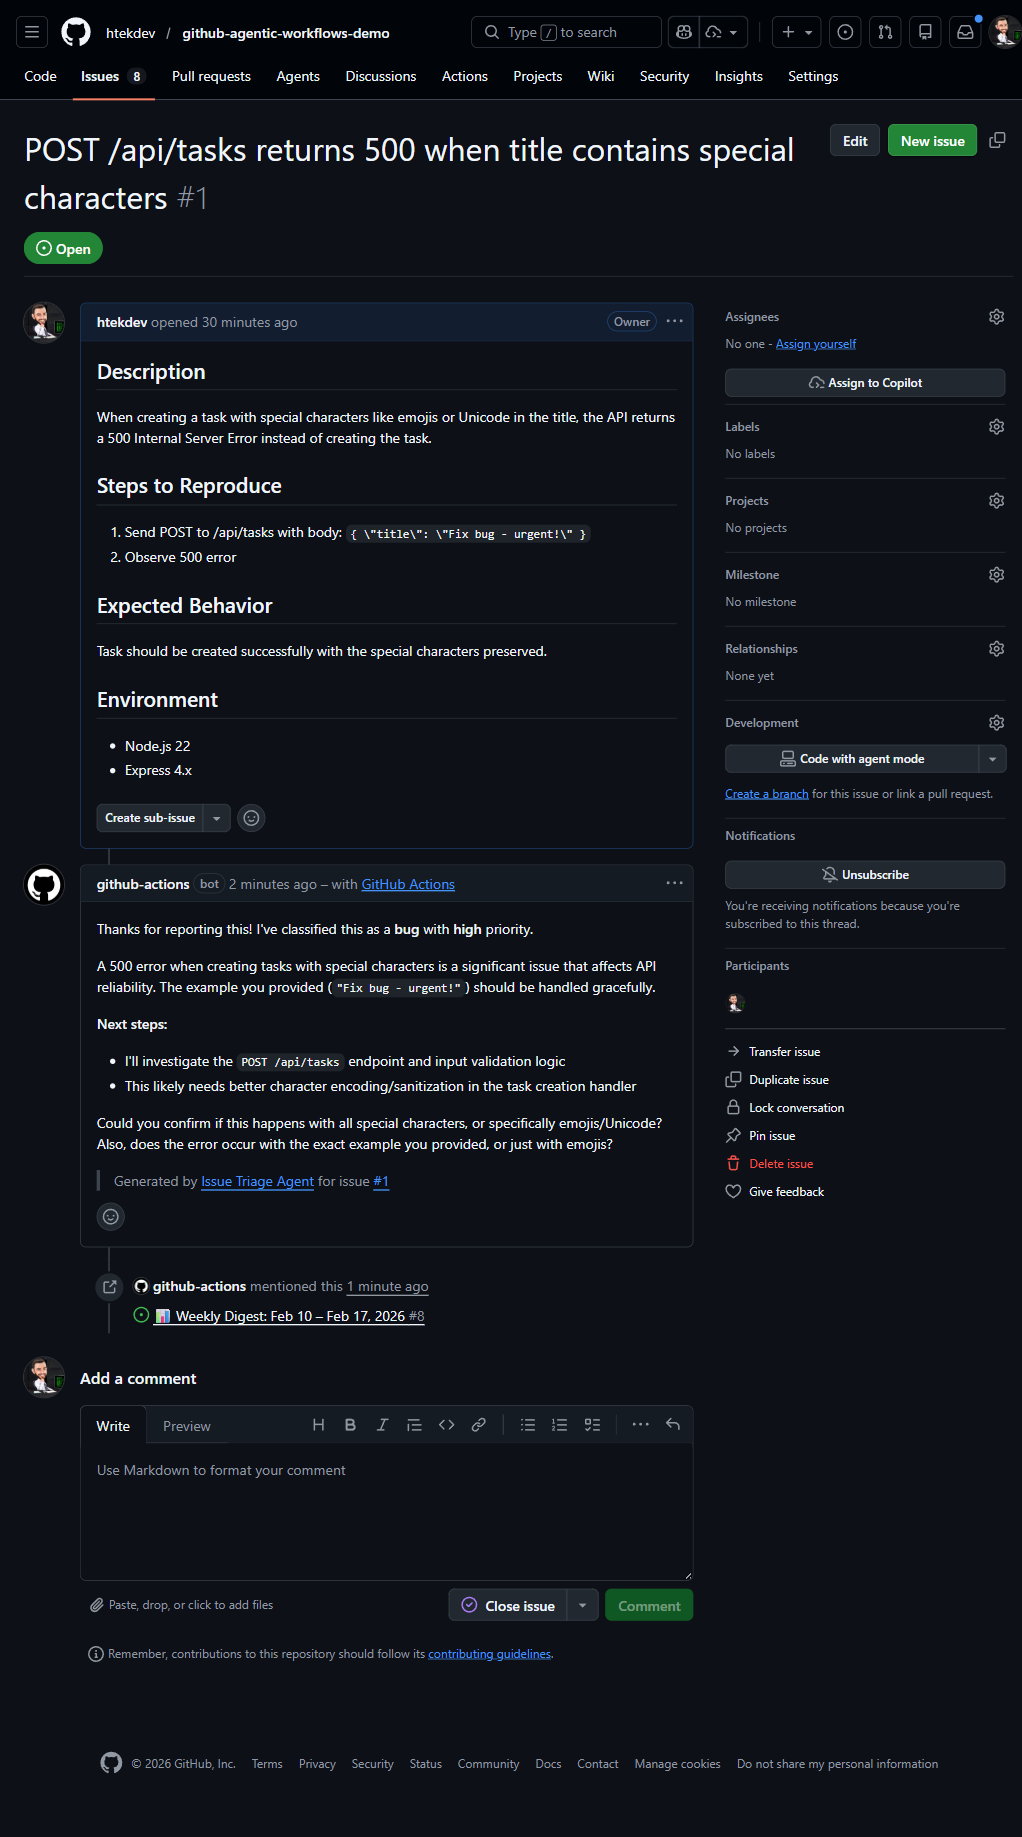Insert code formatting in the comment toolbar
The height and width of the screenshot is (1837, 1022).
tap(446, 1424)
